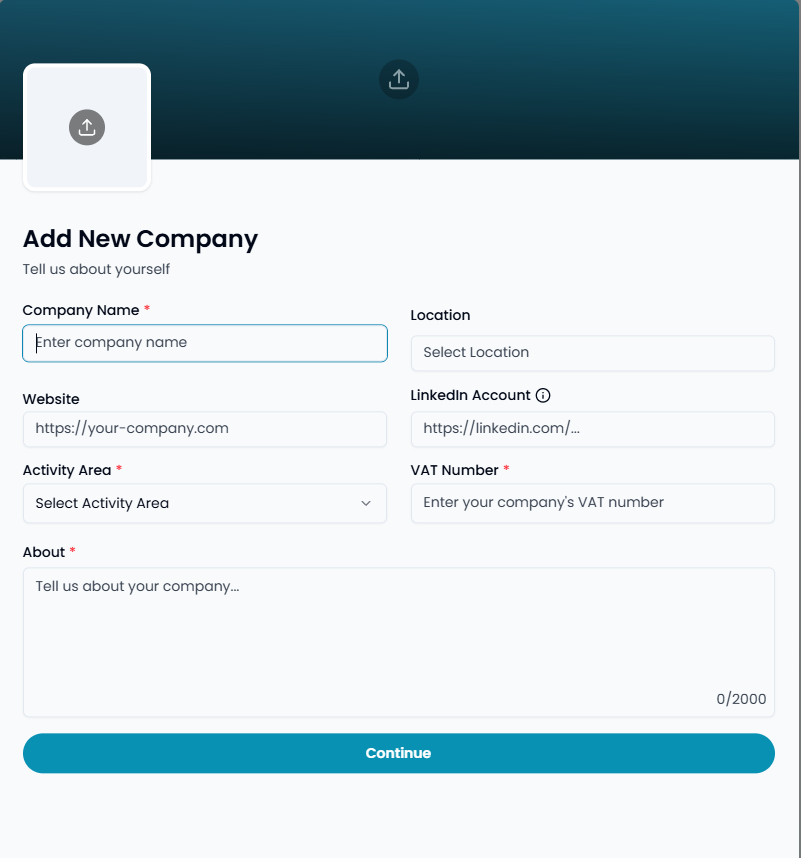The width and height of the screenshot is (801, 858).
Task: Click the Website URL field
Action: point(204,428)
